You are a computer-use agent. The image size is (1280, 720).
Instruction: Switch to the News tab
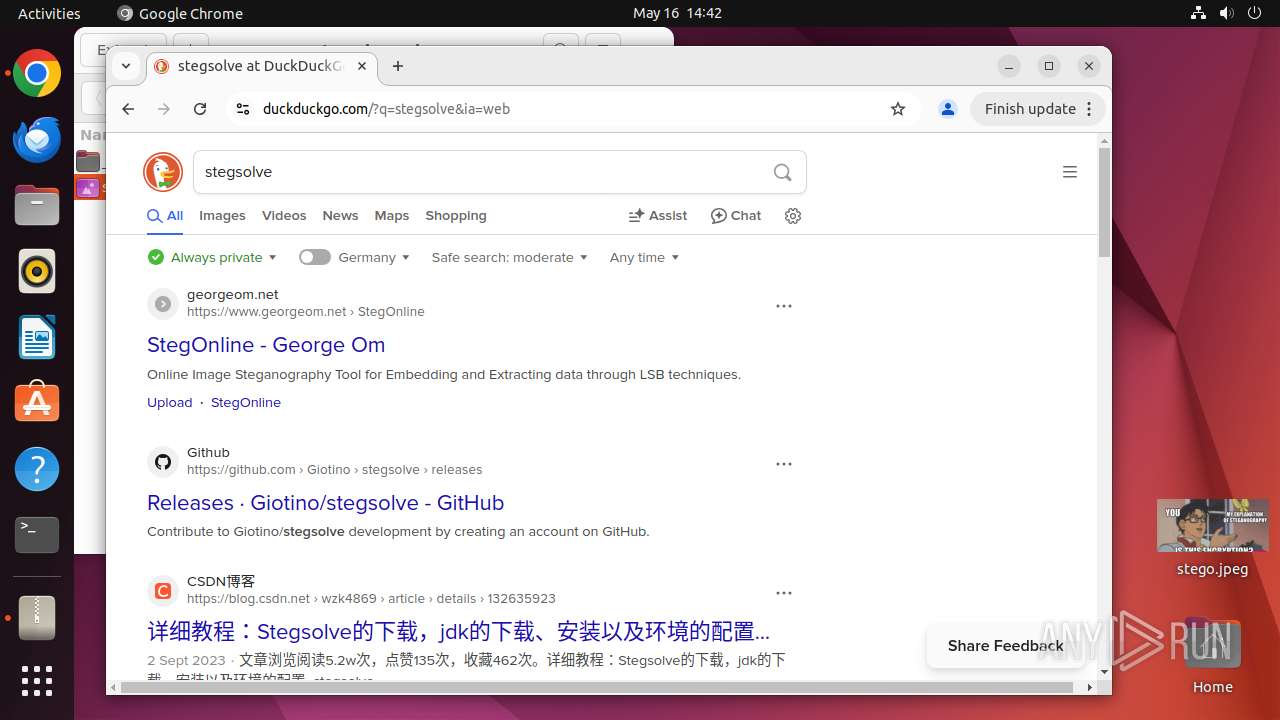click(340, 215)
